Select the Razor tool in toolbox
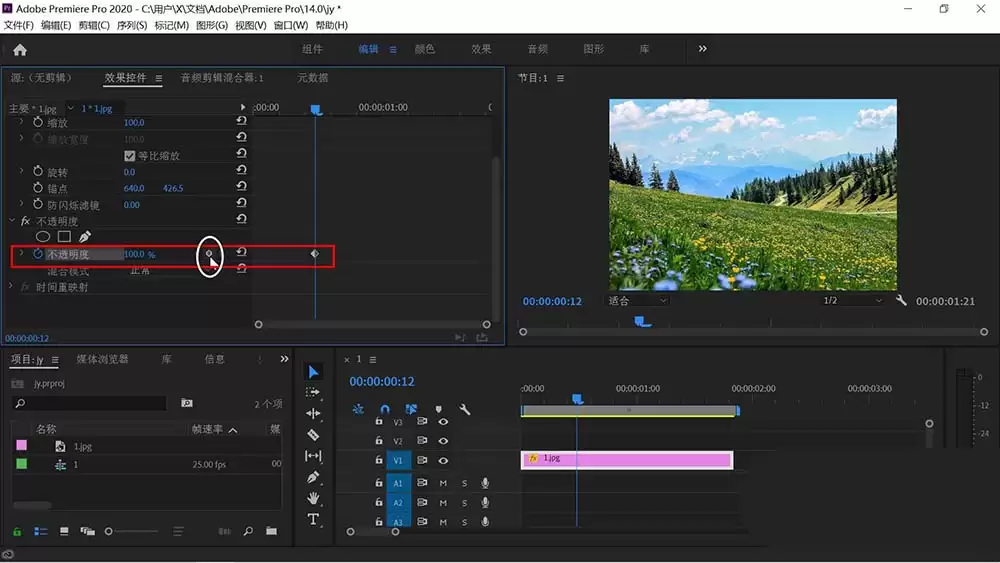The image size is (1000, 563). [x=313, y=435]
